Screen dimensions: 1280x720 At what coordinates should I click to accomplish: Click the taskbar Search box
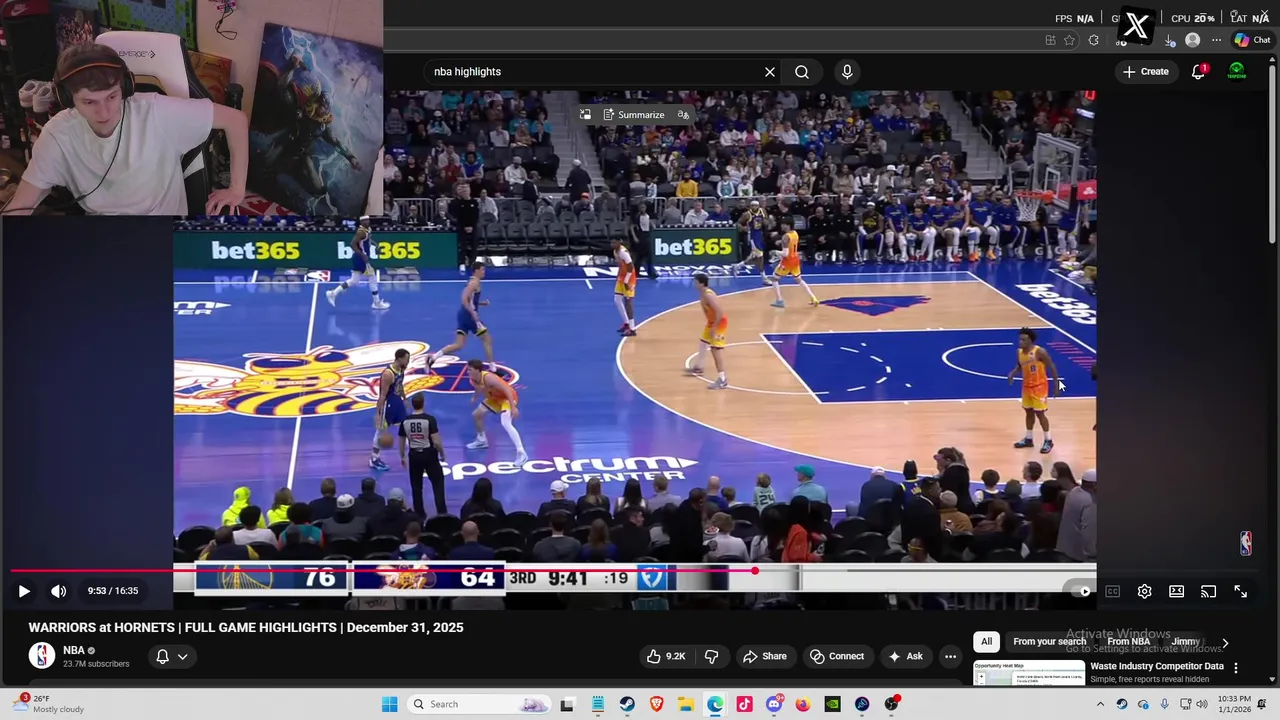[x=478, y=704]
